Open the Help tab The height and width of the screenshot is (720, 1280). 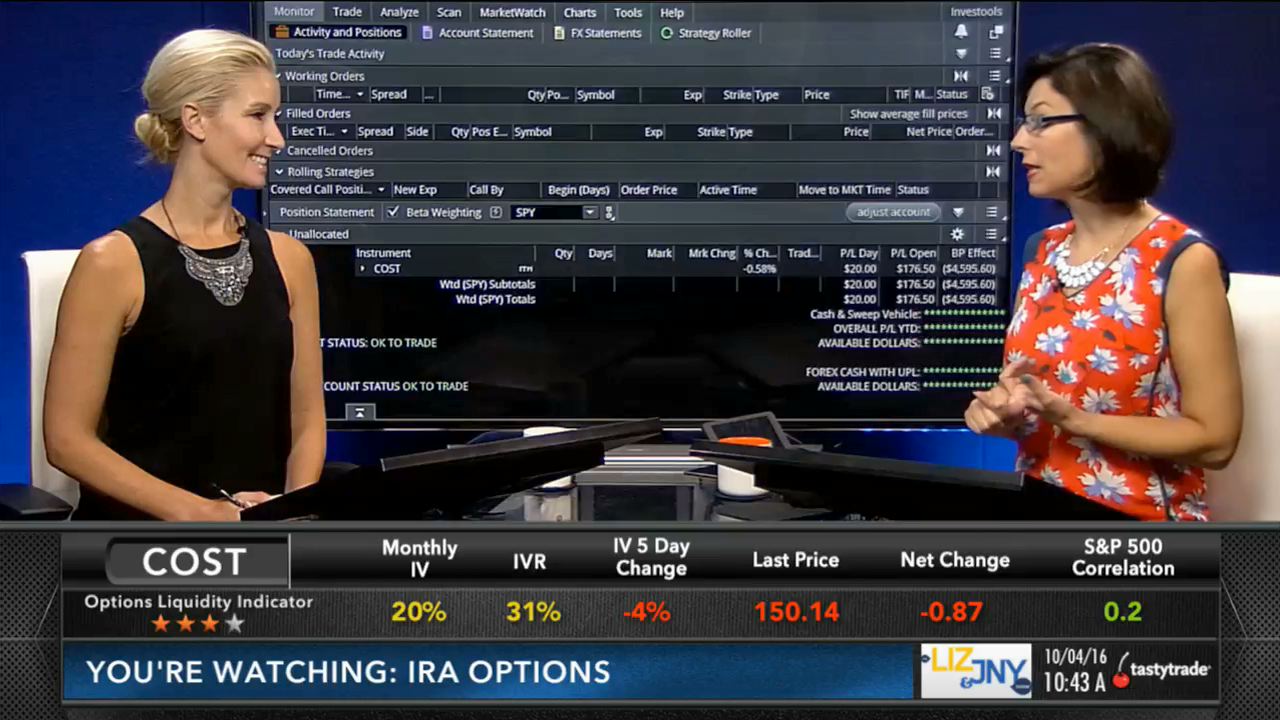672,12
